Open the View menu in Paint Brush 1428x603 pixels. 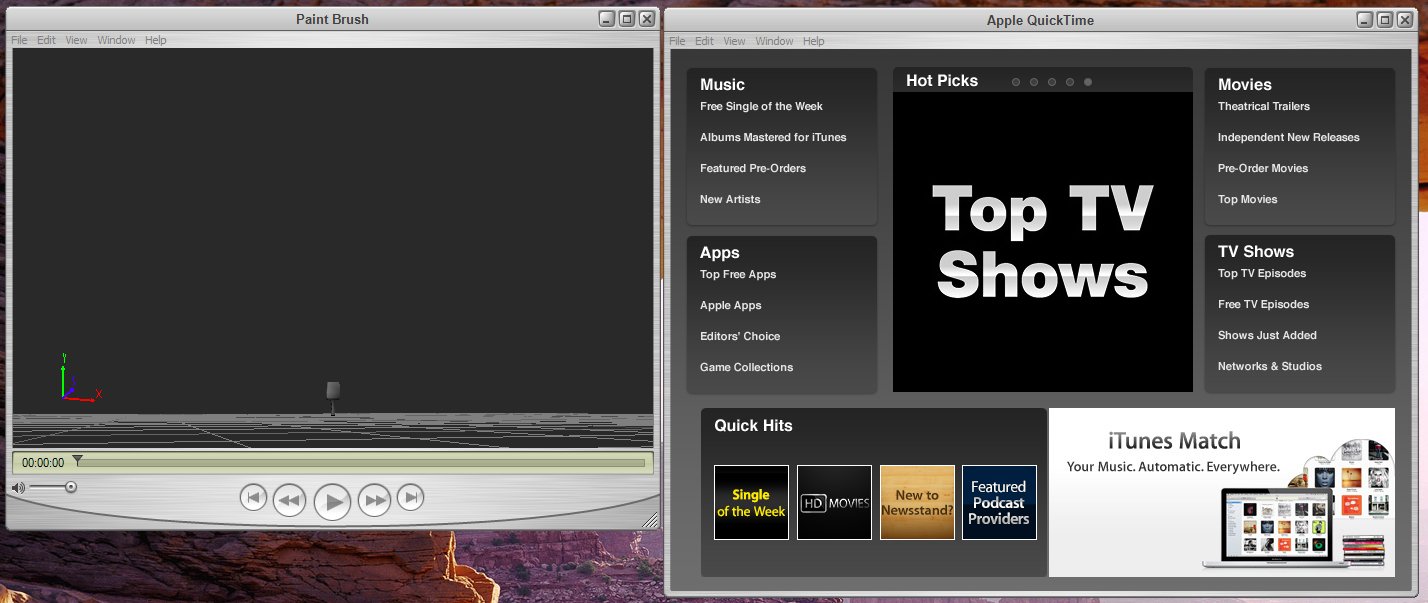76,40
